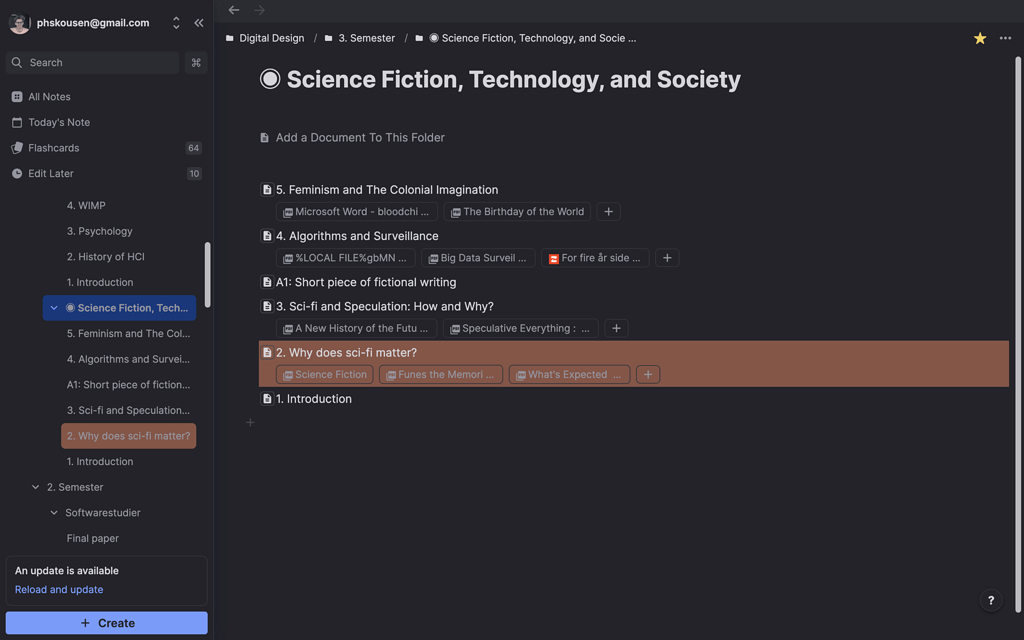Collapse the '2. Semester' section

[37, 487]
